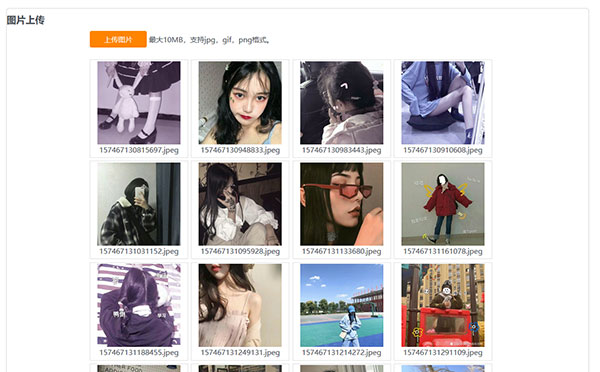Image resolution: width=600 pixels, height=372 pixels.
Task: Click the filename text 157467131161078.jpeg
Action: pos(443,251)
